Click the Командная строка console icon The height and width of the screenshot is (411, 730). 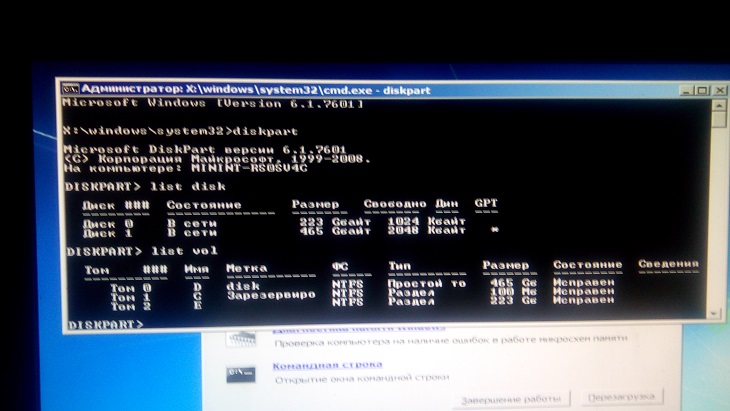tap(241, 371)
